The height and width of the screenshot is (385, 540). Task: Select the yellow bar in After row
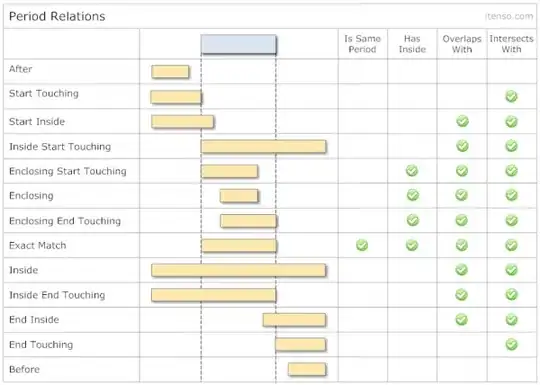[170, 72]
